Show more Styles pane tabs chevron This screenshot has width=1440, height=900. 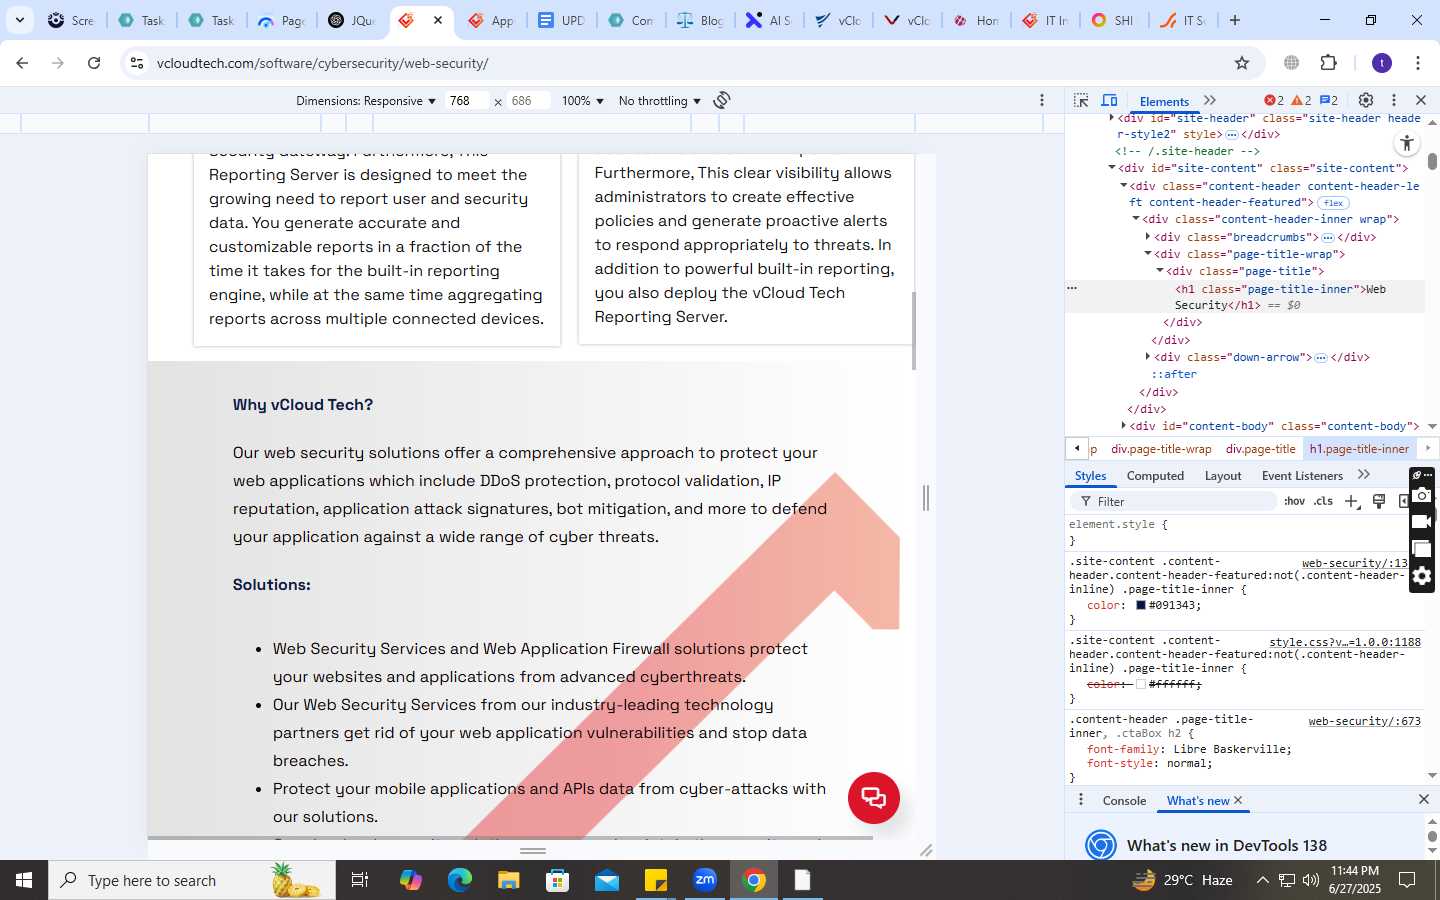tap(1364, 475)
